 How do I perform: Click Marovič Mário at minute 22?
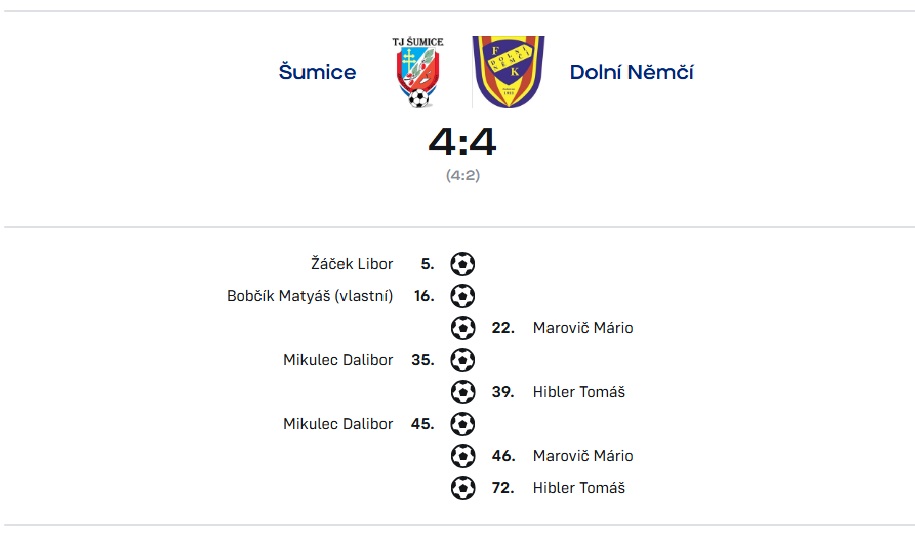click(583, 328)
